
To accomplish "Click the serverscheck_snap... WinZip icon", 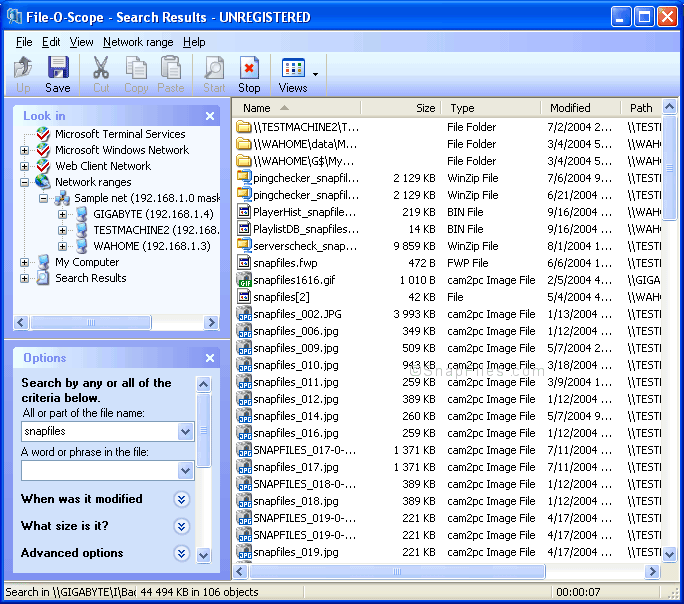I will pyautogui.click(x=244, y=246).
